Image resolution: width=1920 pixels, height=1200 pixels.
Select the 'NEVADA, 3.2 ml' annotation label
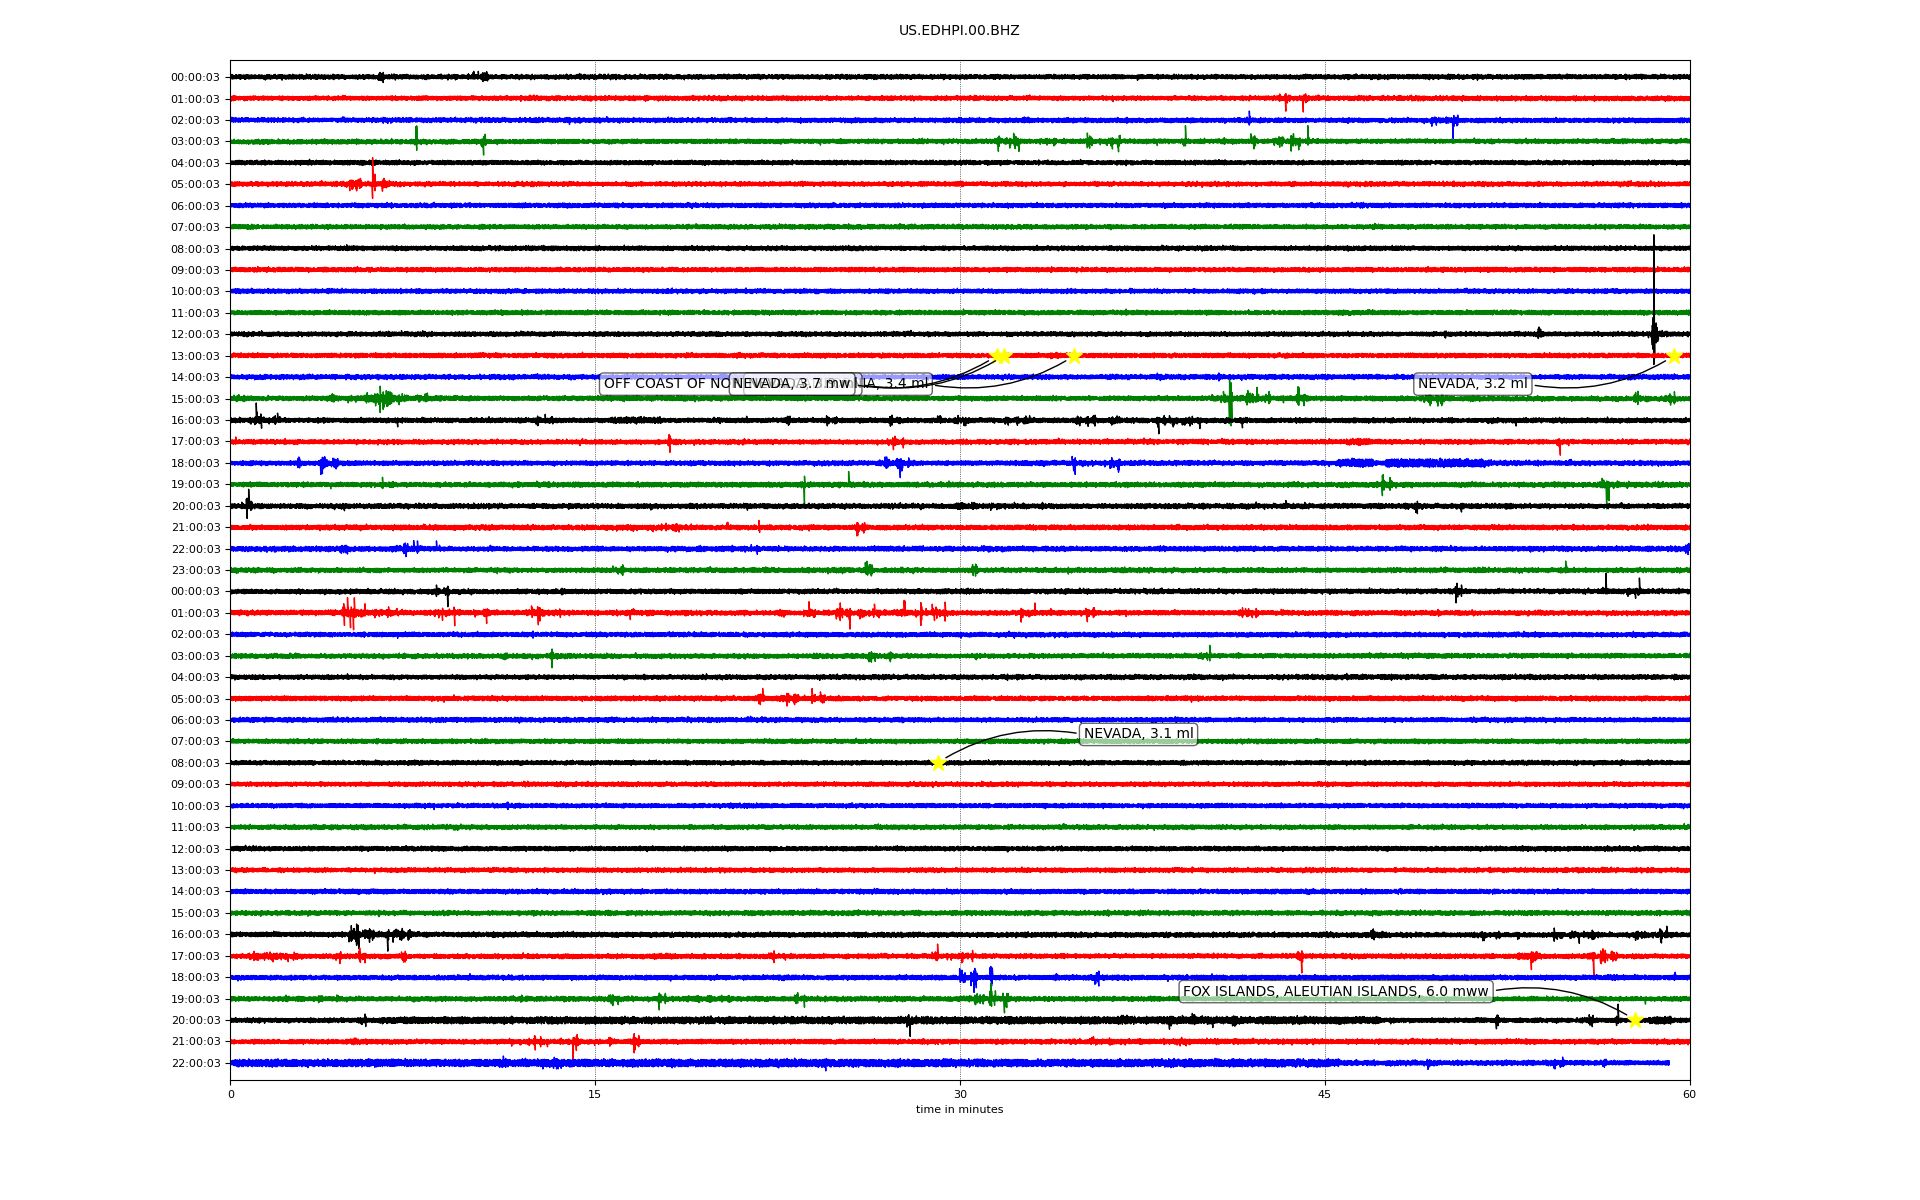point(1472,384)
